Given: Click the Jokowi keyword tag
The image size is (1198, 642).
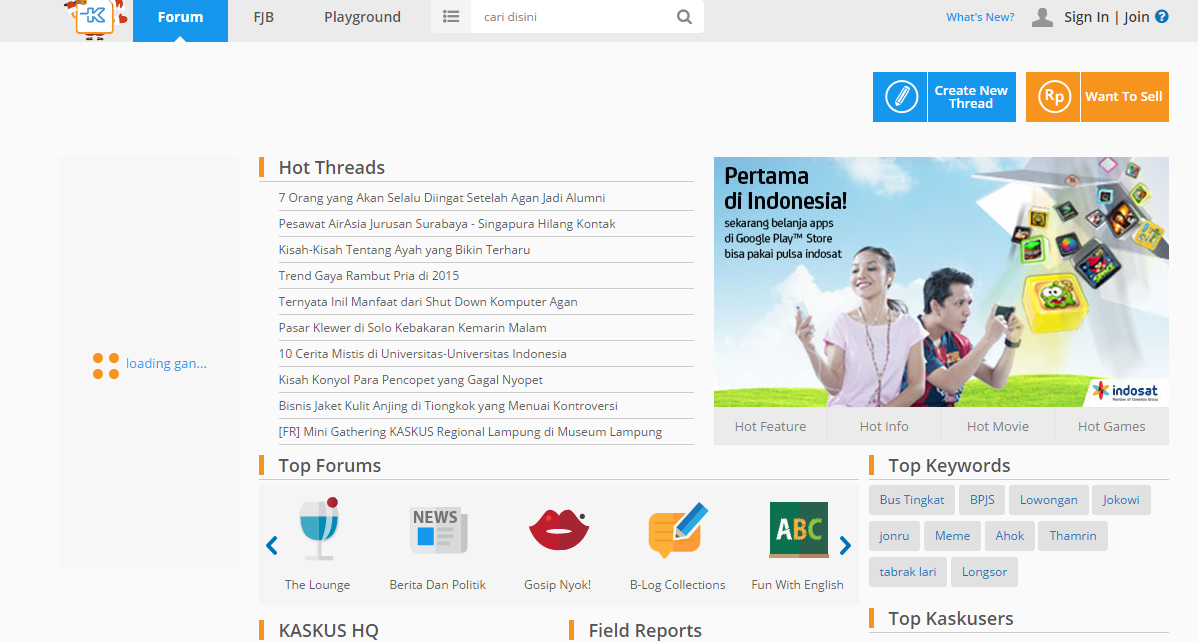Looking at the screenshot, I should [1121, 500].
